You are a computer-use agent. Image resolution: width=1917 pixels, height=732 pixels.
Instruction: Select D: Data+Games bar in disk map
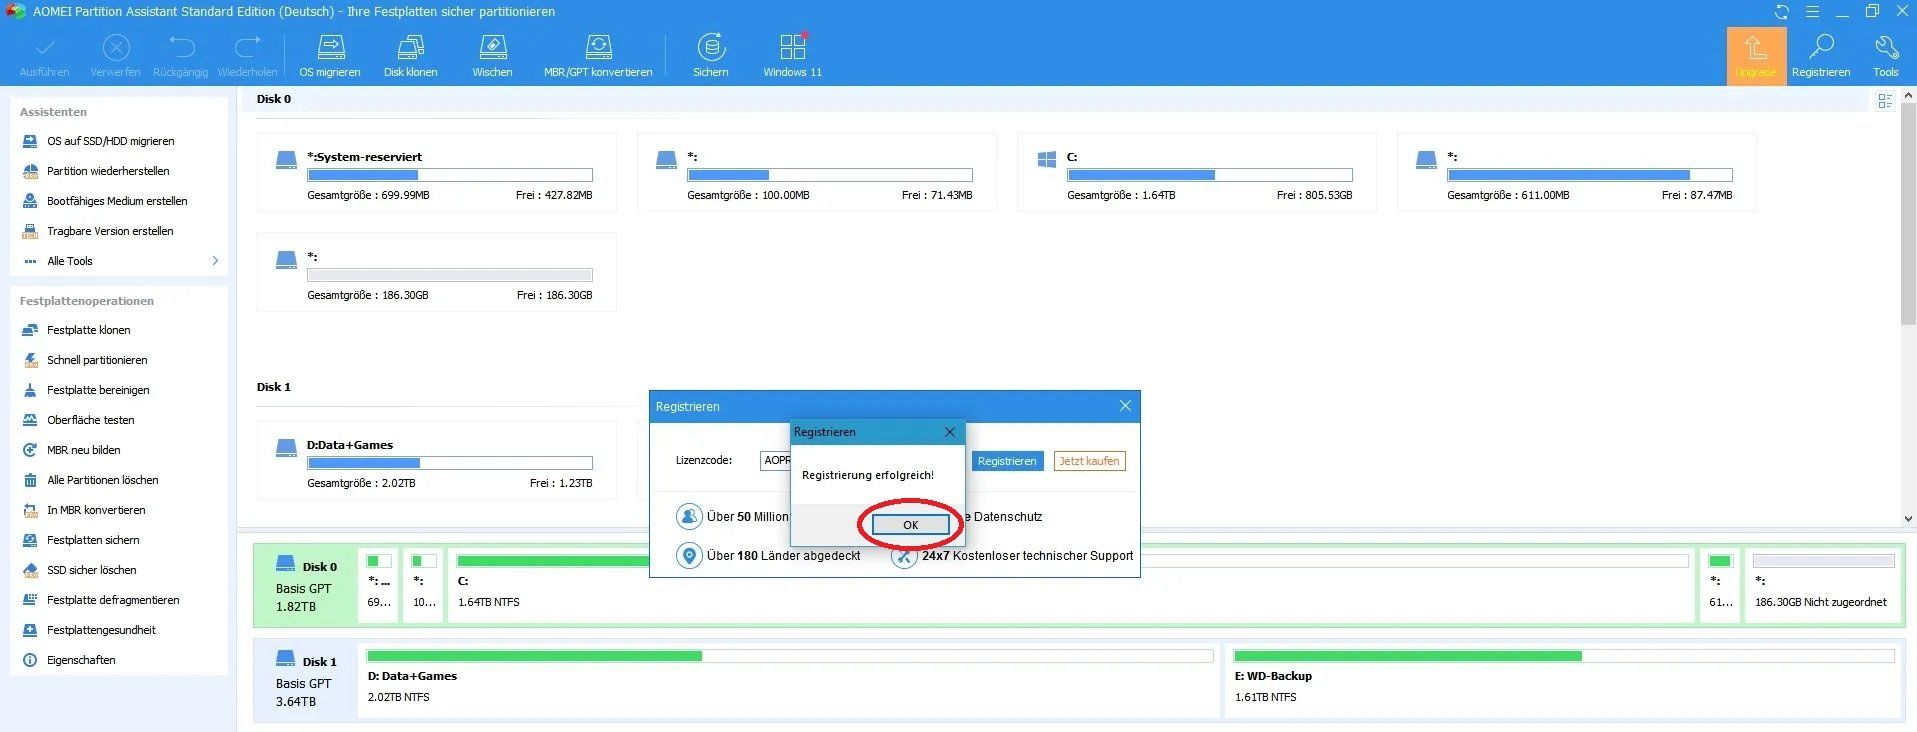(790, 681)
